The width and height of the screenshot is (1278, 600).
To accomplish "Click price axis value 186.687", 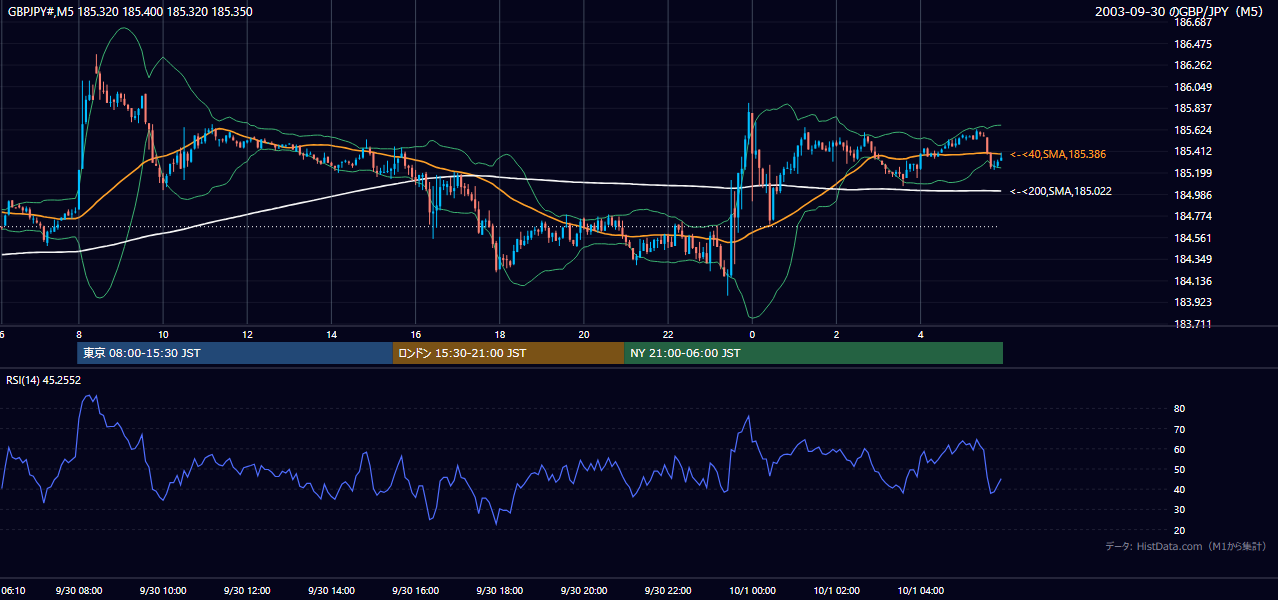I will pos(1195,22).
